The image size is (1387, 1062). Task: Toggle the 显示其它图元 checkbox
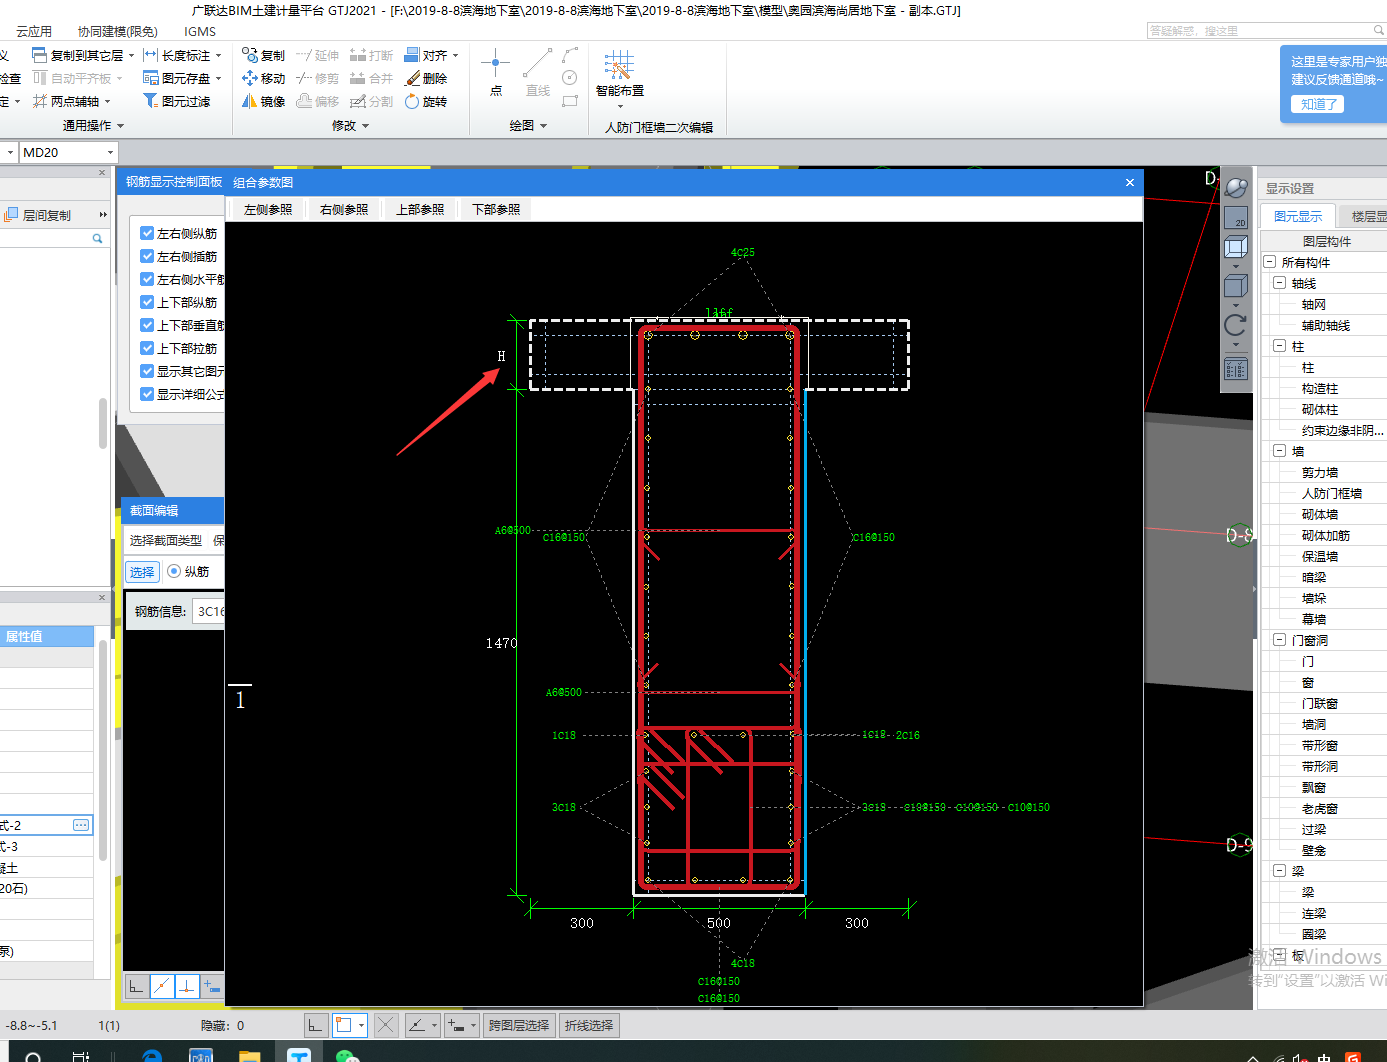[x=147, y=371]
